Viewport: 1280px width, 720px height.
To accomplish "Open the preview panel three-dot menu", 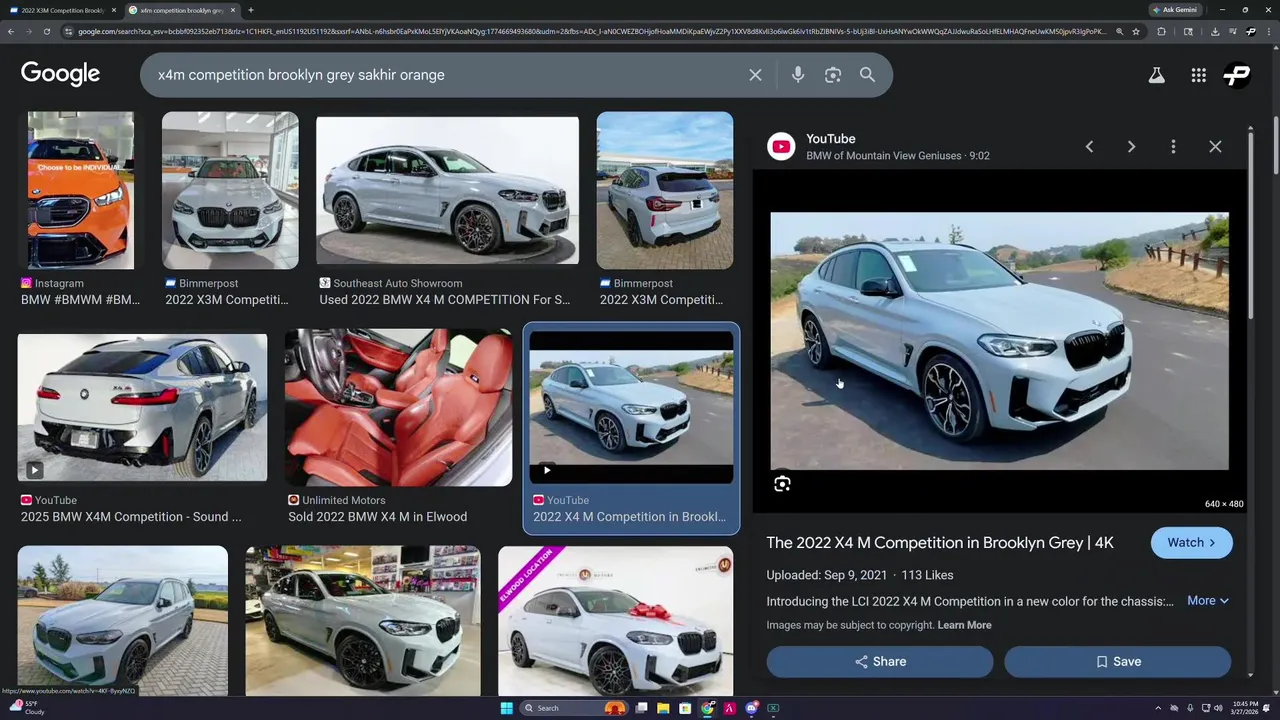I will click(x=1173, y=147).
